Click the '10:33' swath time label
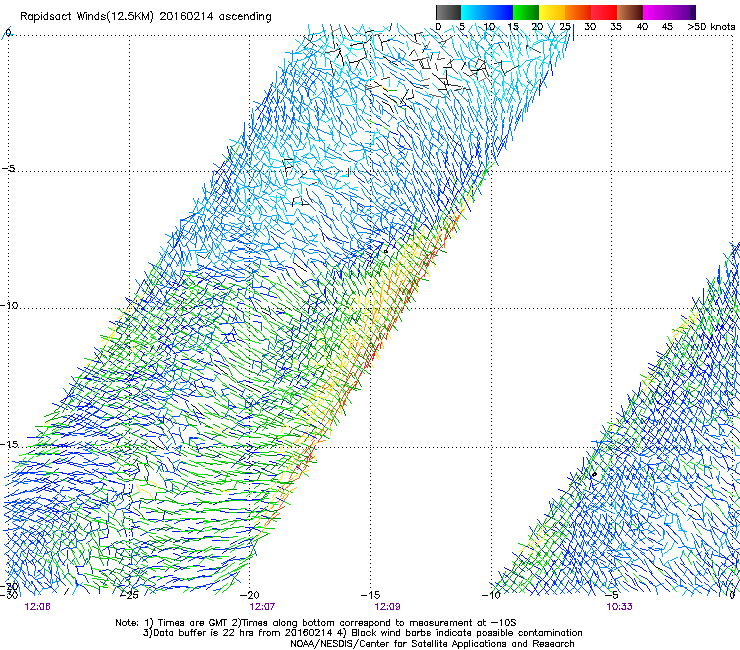 click(x=620, y=607)
